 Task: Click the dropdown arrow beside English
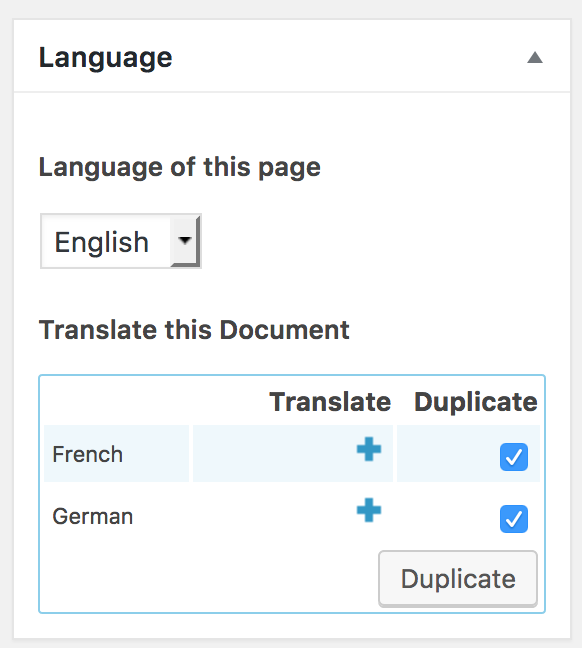pyautogui.click(x=185, y=241)
